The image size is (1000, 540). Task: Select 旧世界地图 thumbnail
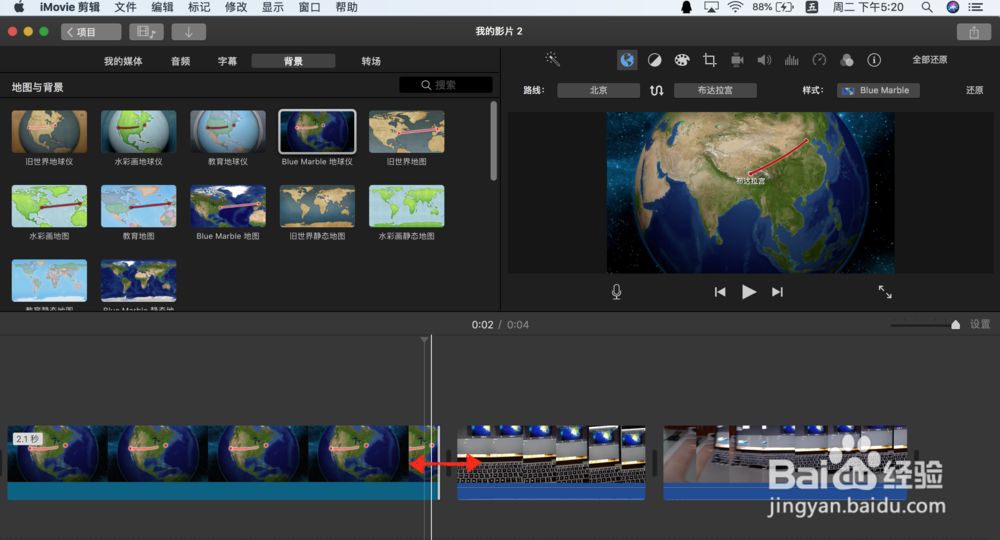click(406, 131)
